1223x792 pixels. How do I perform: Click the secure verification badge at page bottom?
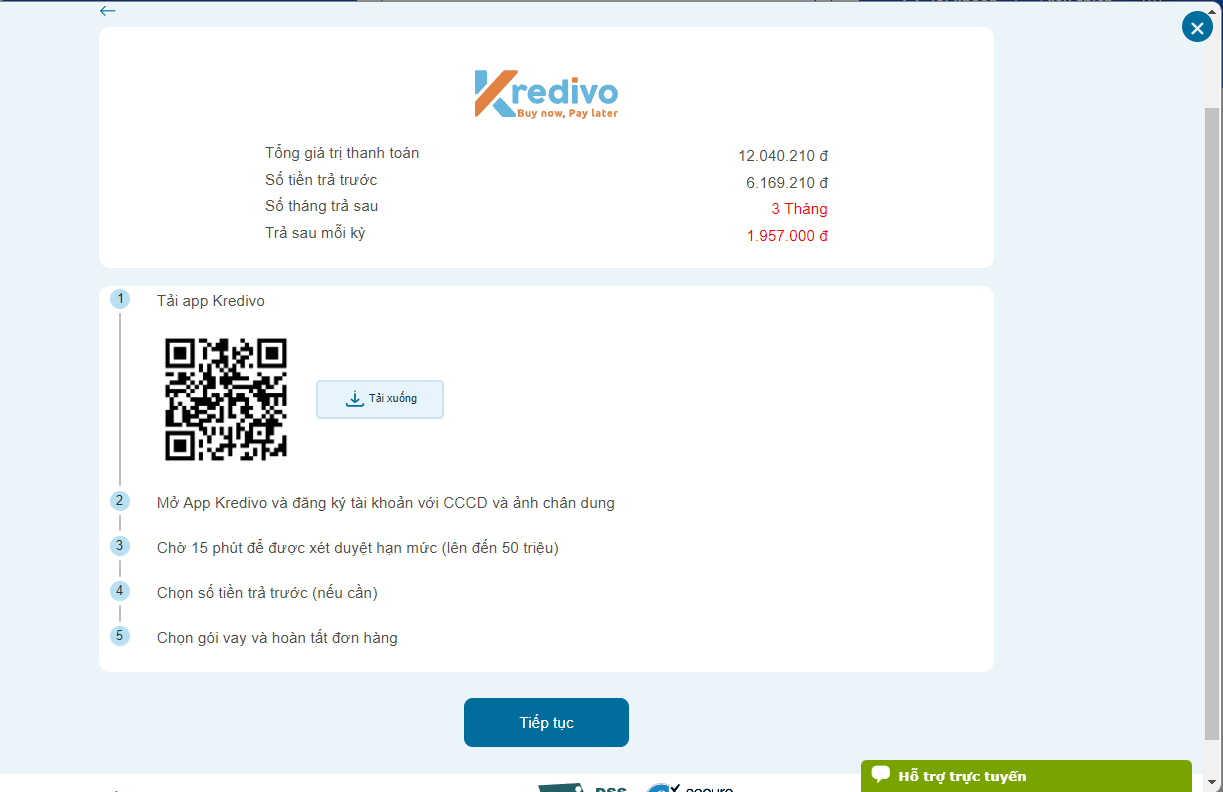point(692,787)
